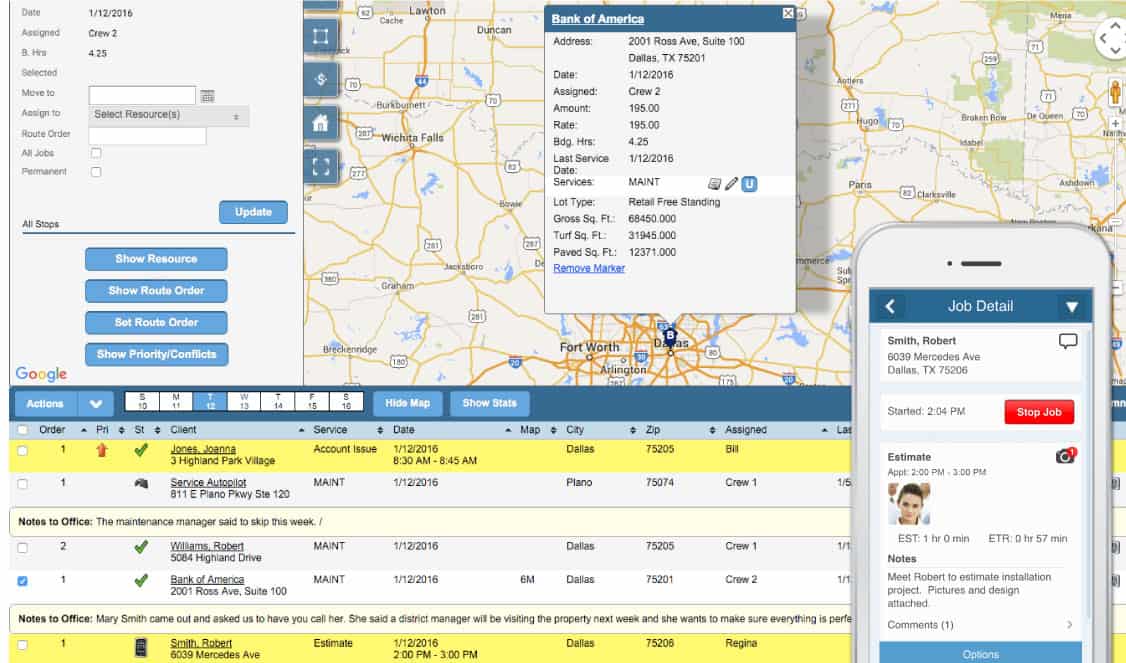Click the Show Route Order button

coord(156,291)
